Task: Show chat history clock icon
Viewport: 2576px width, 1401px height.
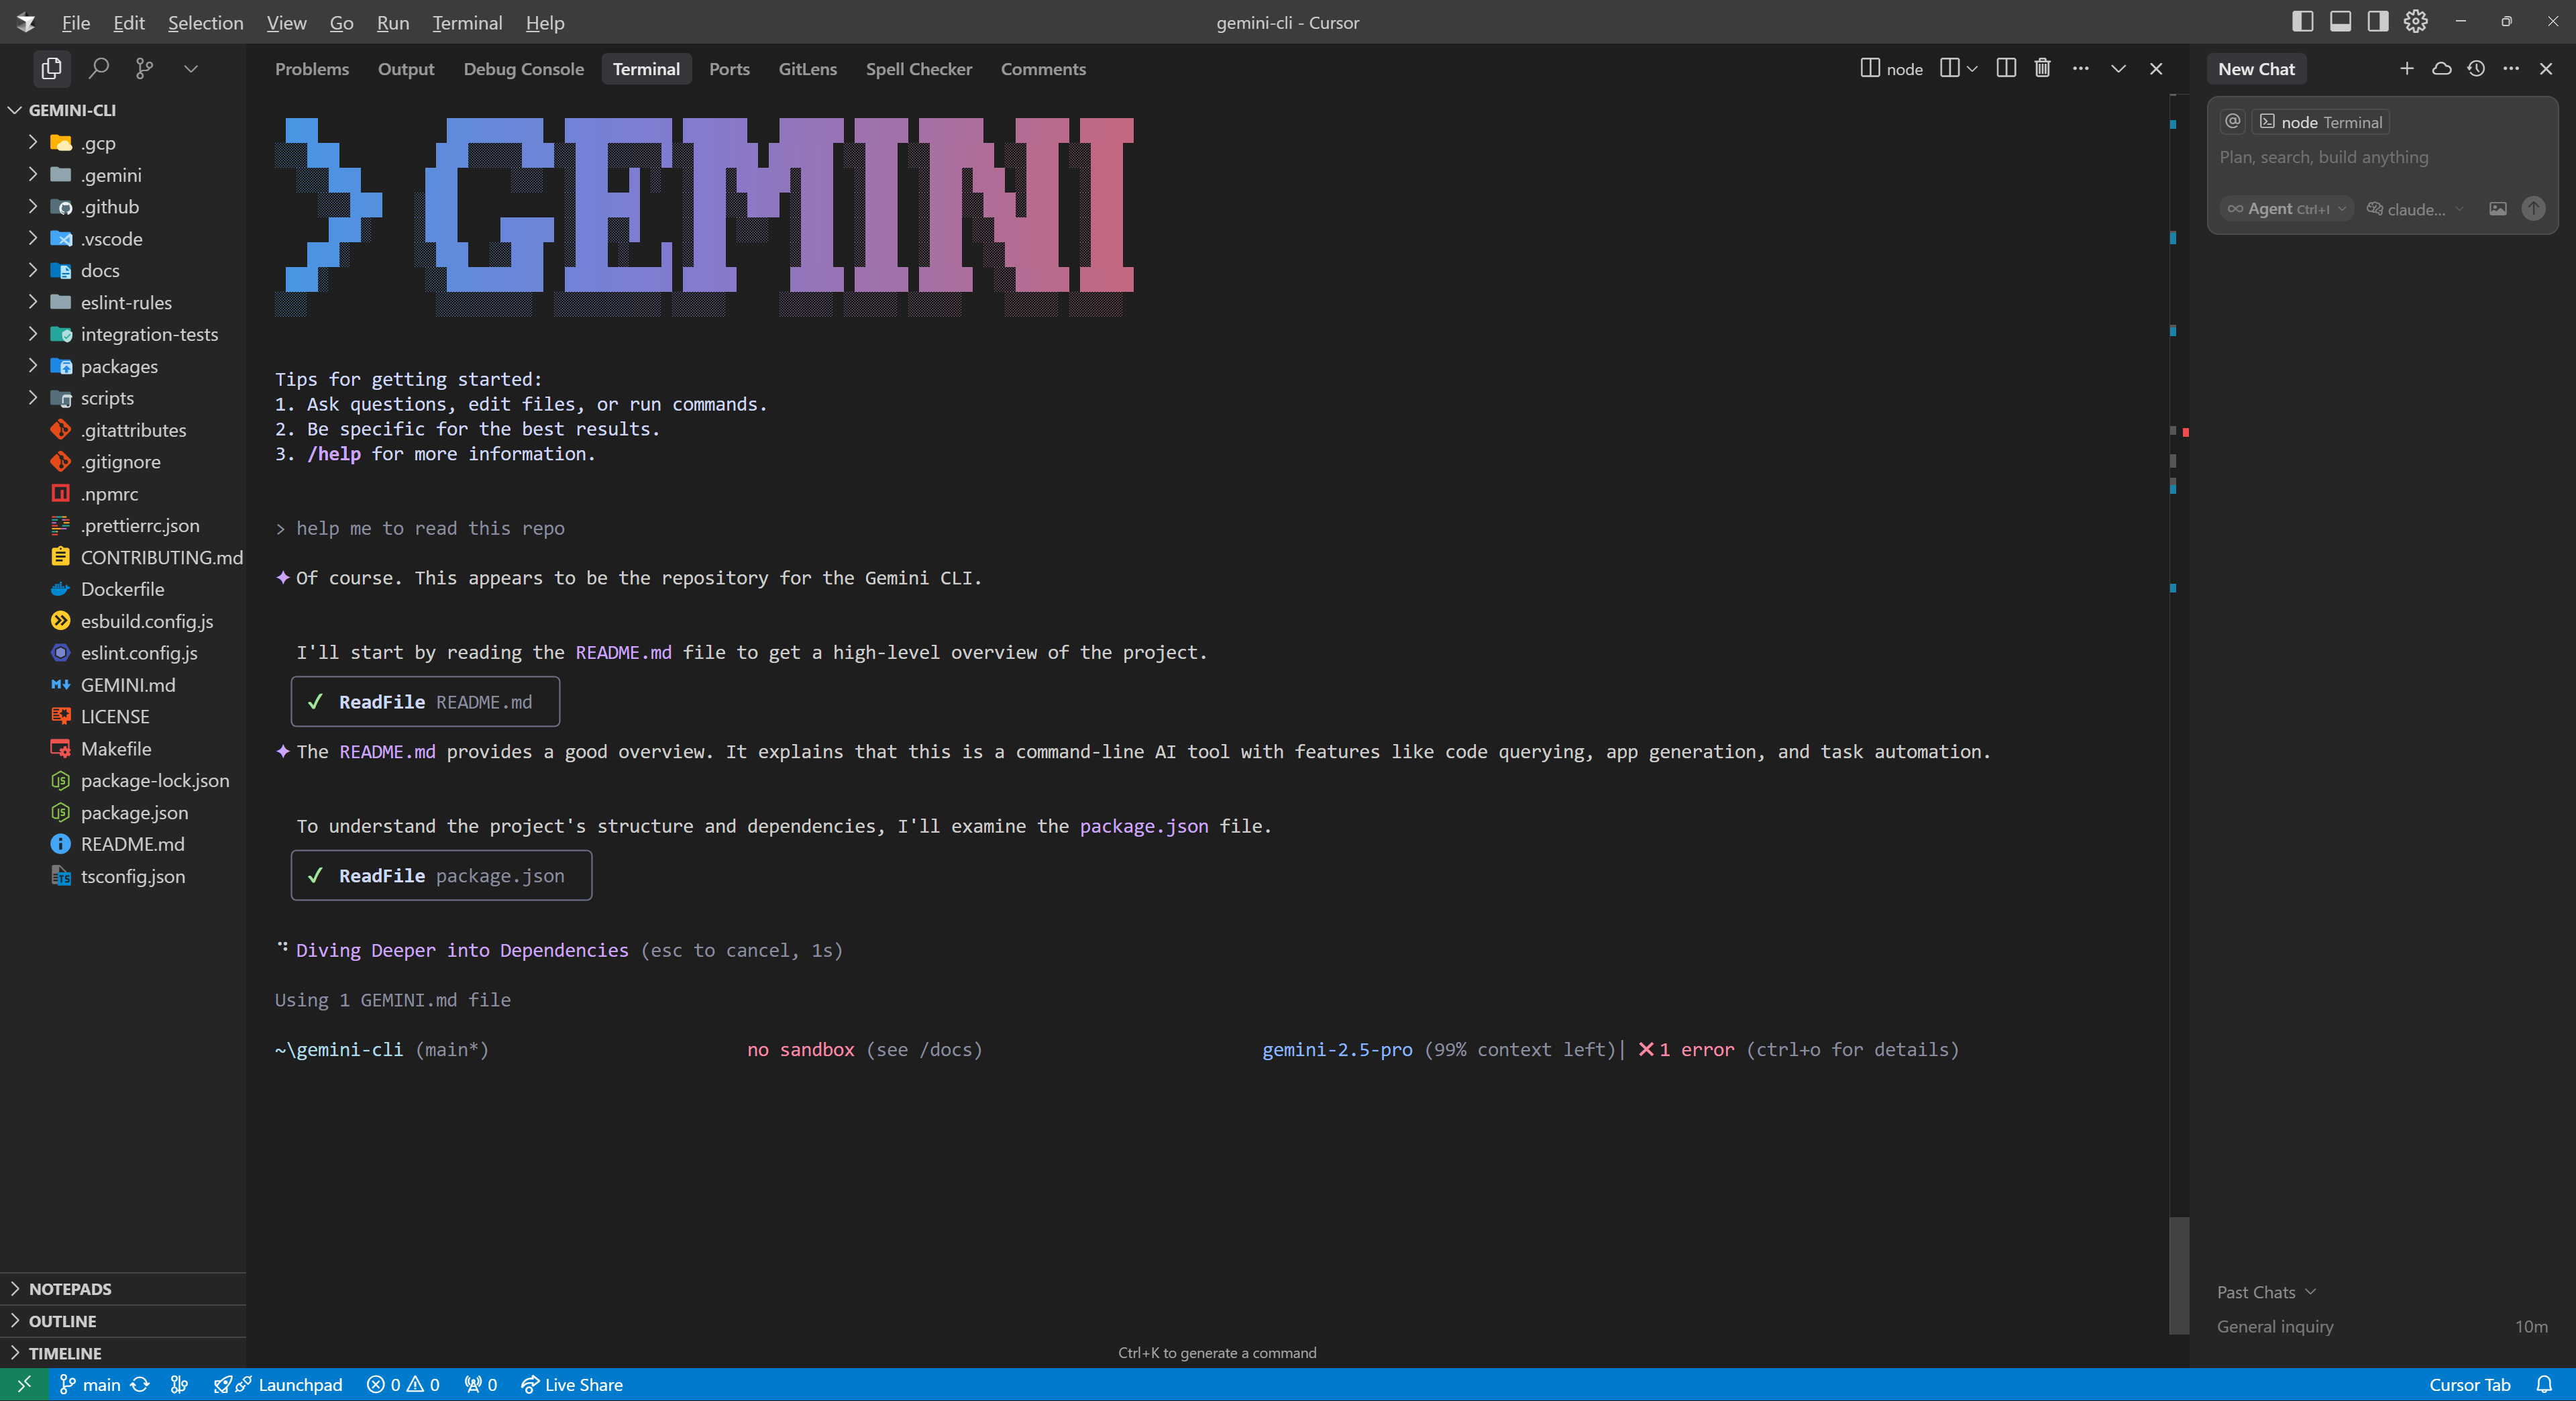Action: click(x=2476, y=68)
